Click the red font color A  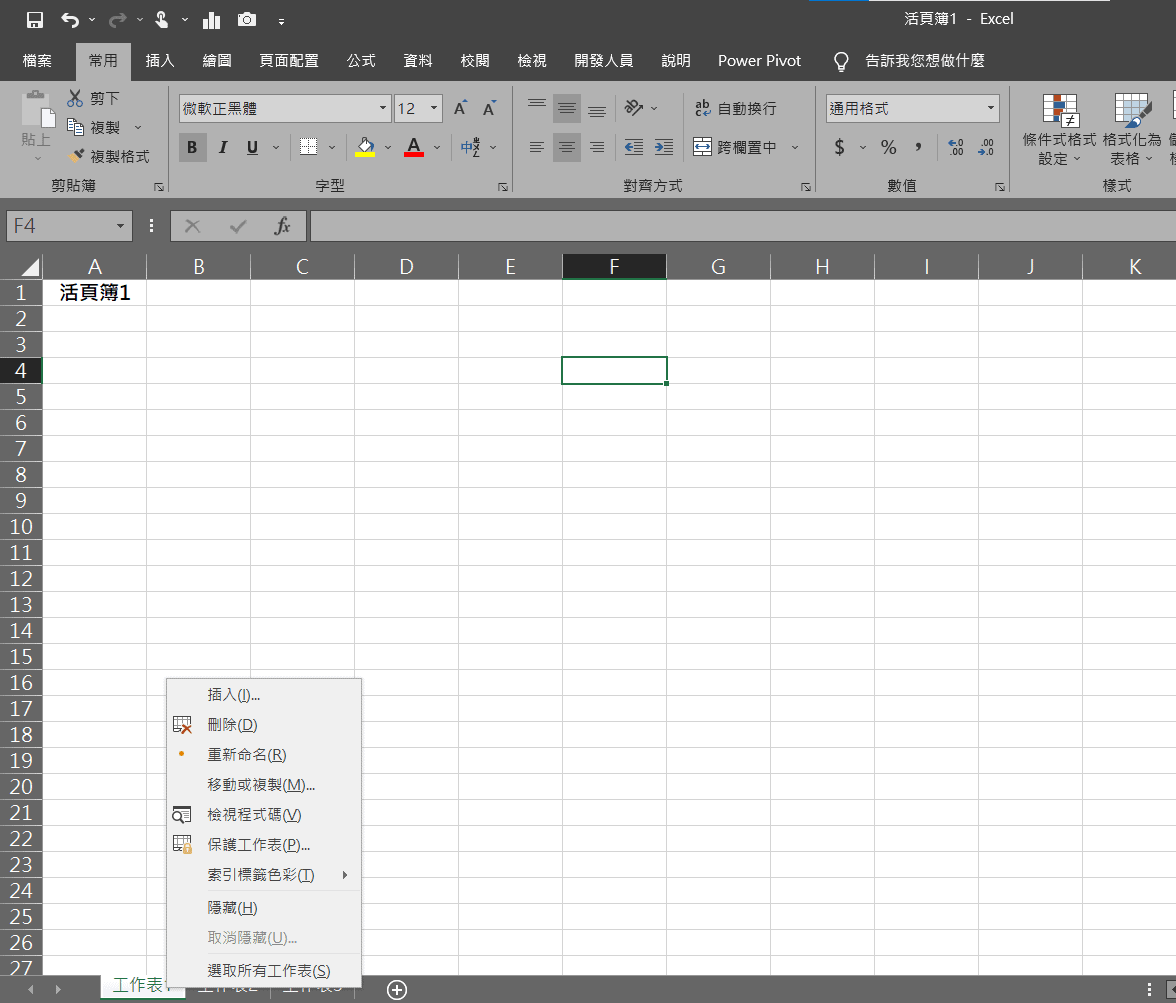[414, 147]
